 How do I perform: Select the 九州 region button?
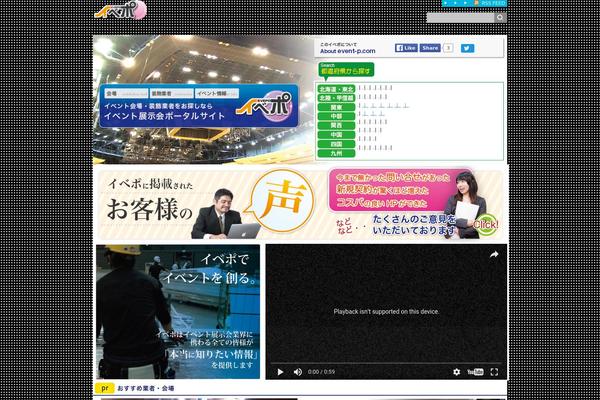pyautogui.click(x=336, y=153)
